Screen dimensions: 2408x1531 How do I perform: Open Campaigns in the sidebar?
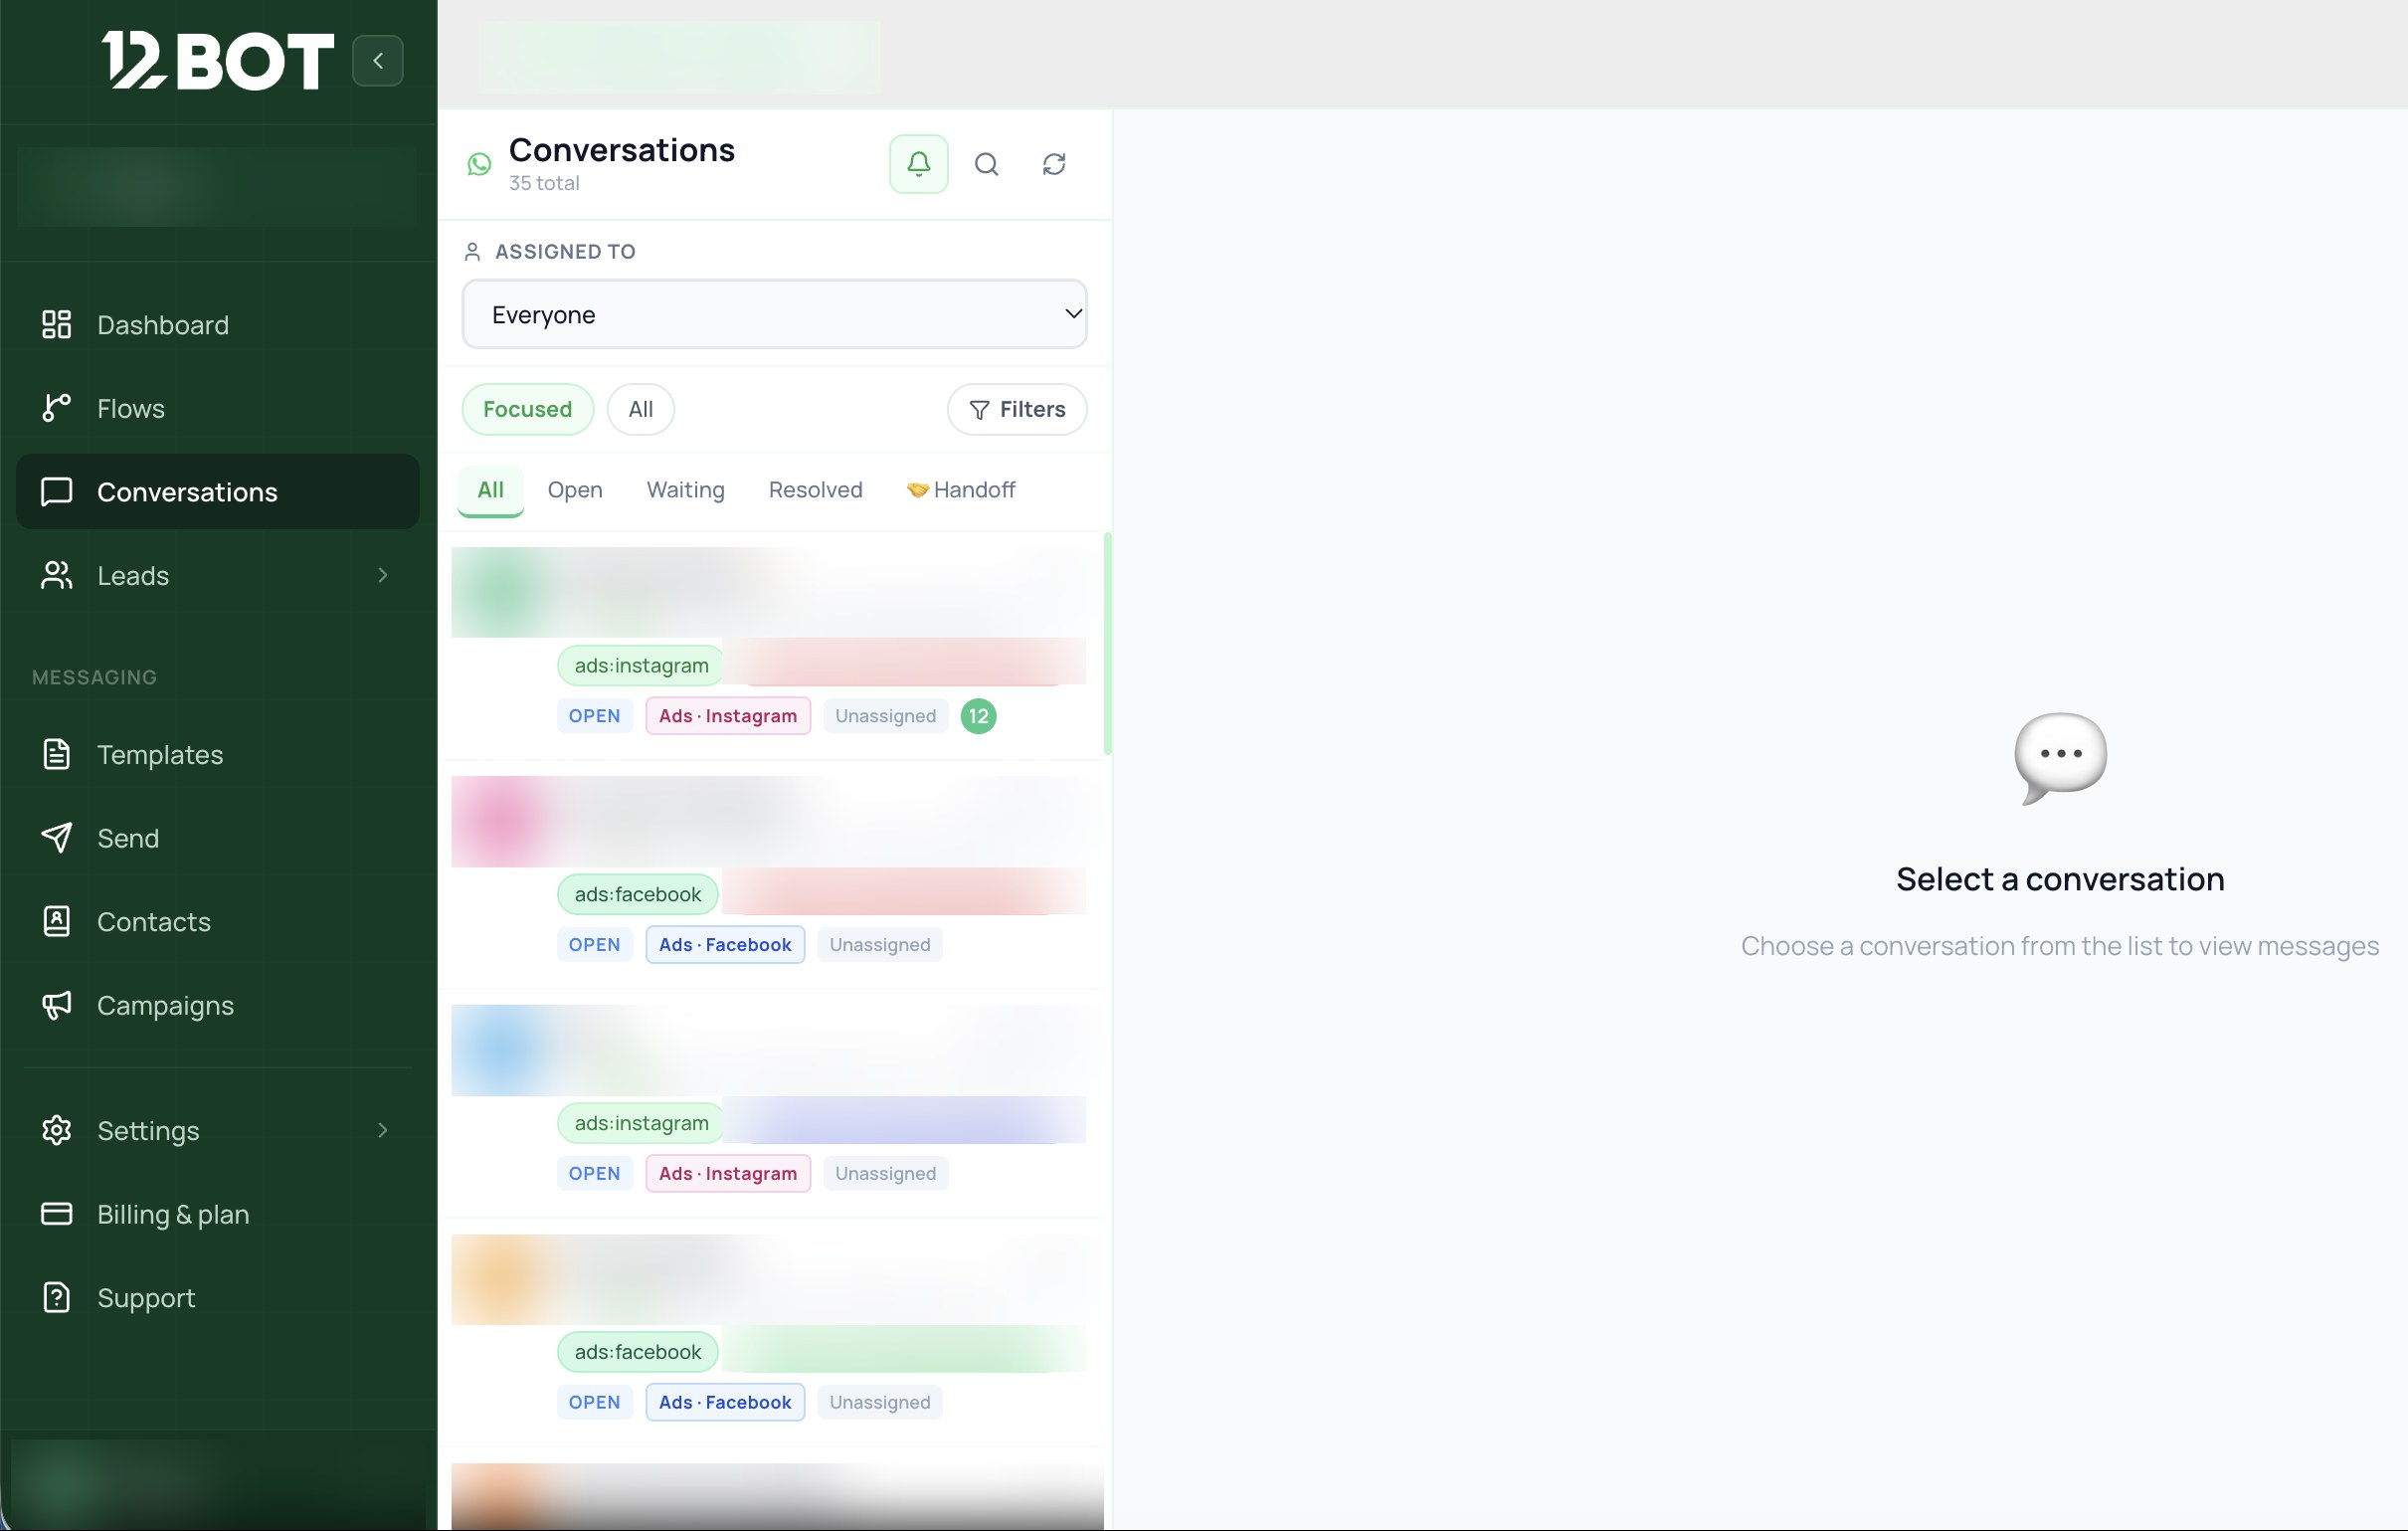click(218, 1005)
